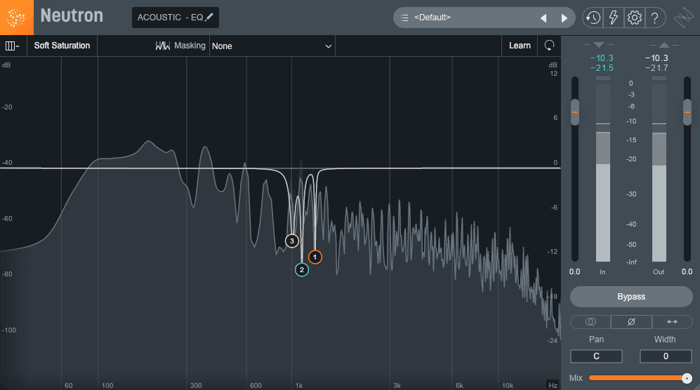Click the input gain value 0.0
700x390 pixels.
[x=575, y=272]
